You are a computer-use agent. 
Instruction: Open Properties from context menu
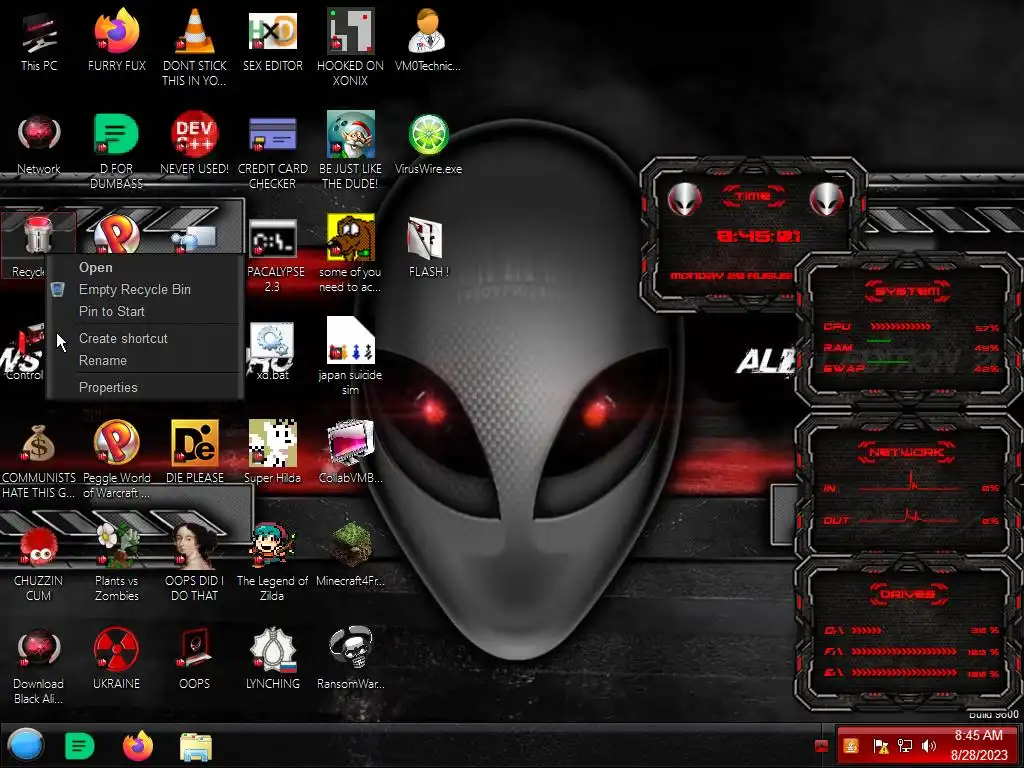coord(145,387)
